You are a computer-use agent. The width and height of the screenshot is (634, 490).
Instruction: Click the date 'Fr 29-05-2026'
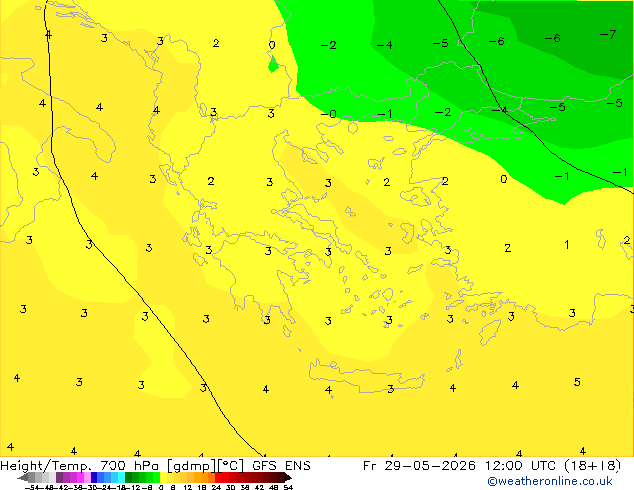click(419, 466)
